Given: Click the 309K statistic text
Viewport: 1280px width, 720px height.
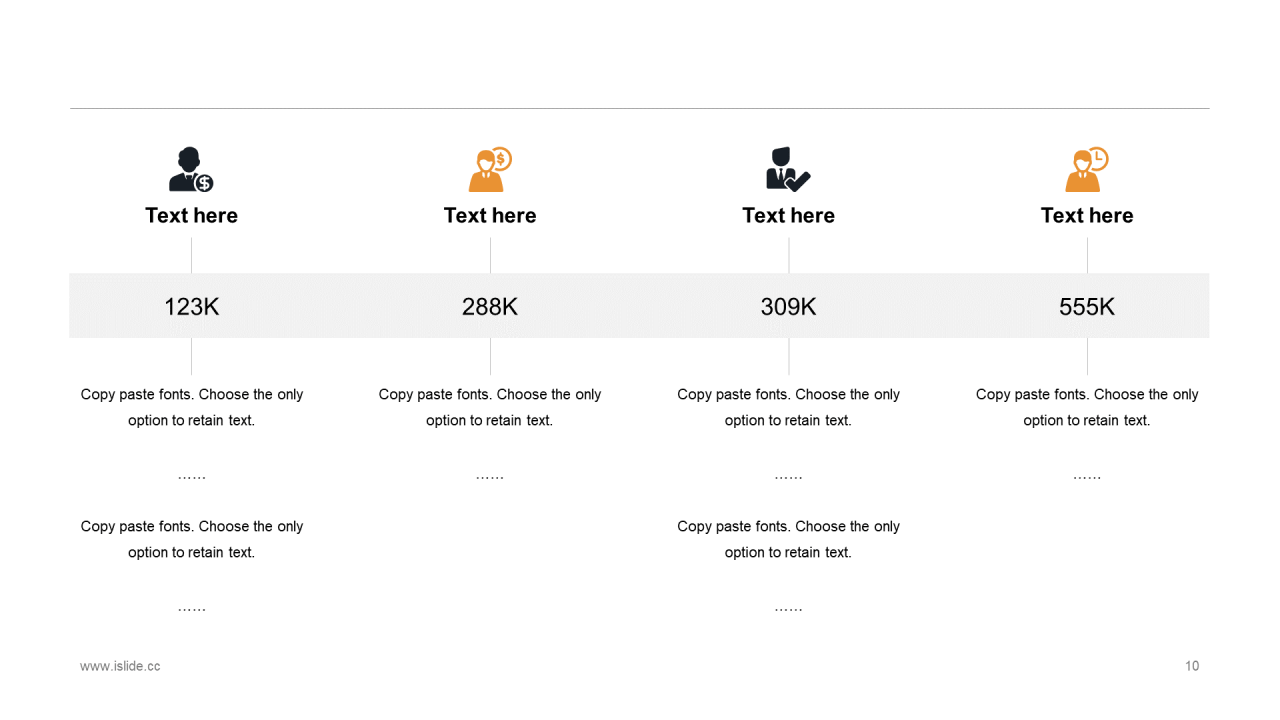Looking at the screenshot, I should point(788,307).
